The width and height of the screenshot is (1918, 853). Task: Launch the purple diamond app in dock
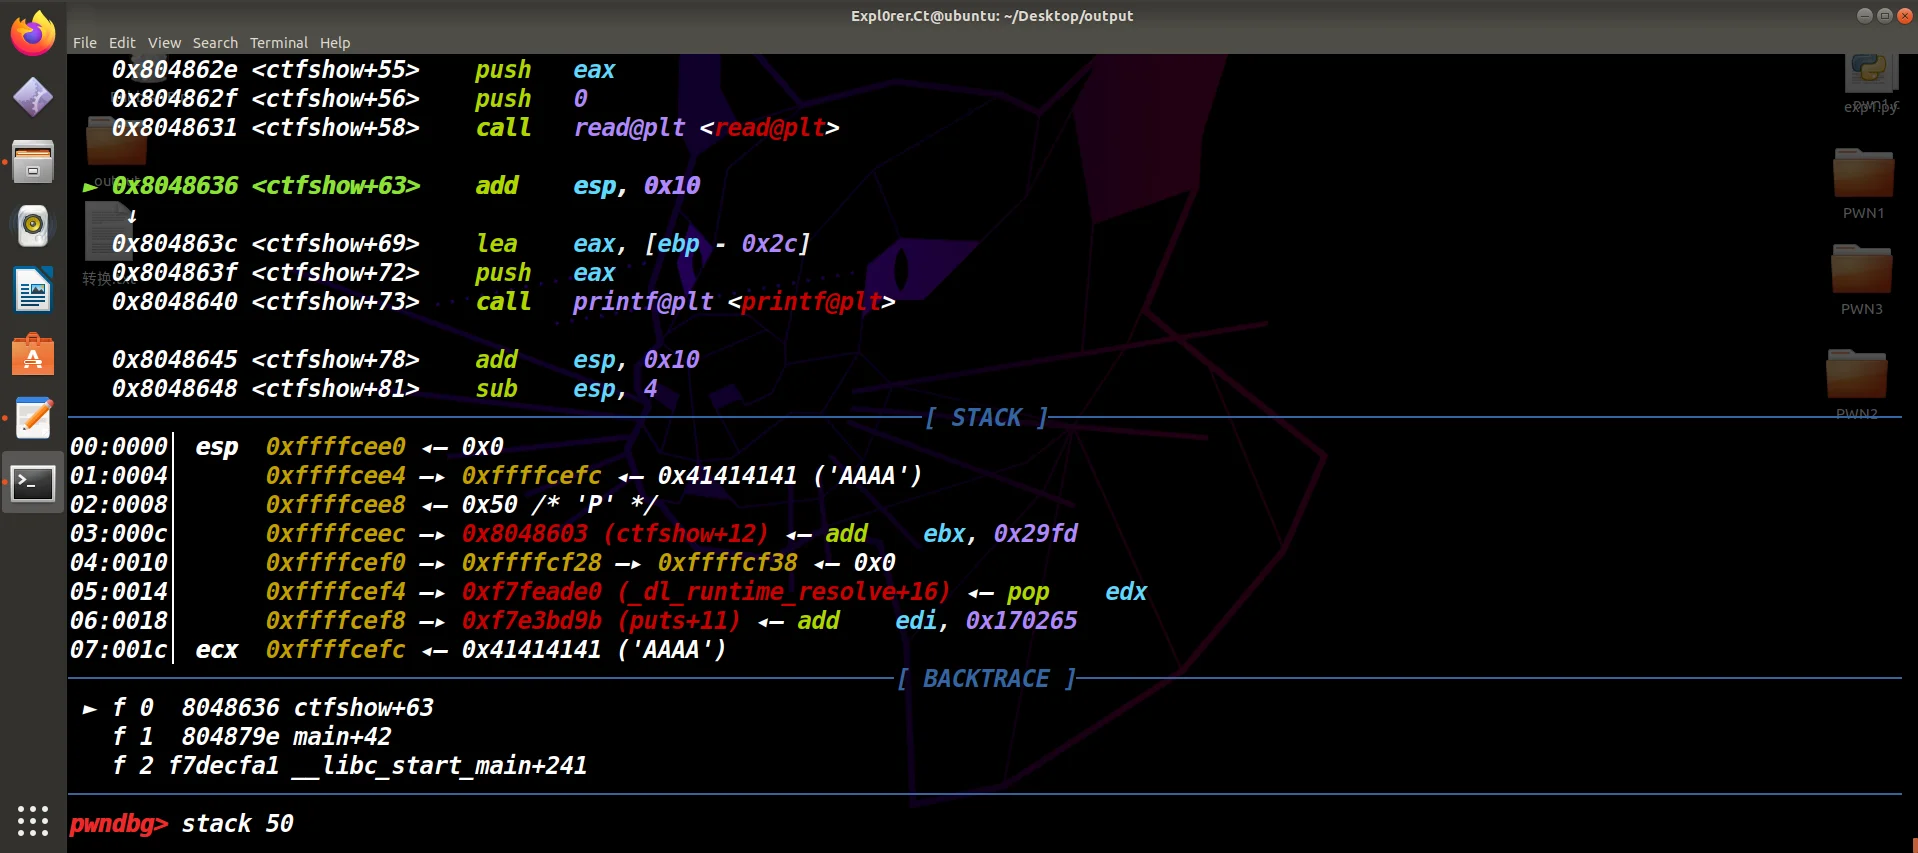[x=33, y=97]
